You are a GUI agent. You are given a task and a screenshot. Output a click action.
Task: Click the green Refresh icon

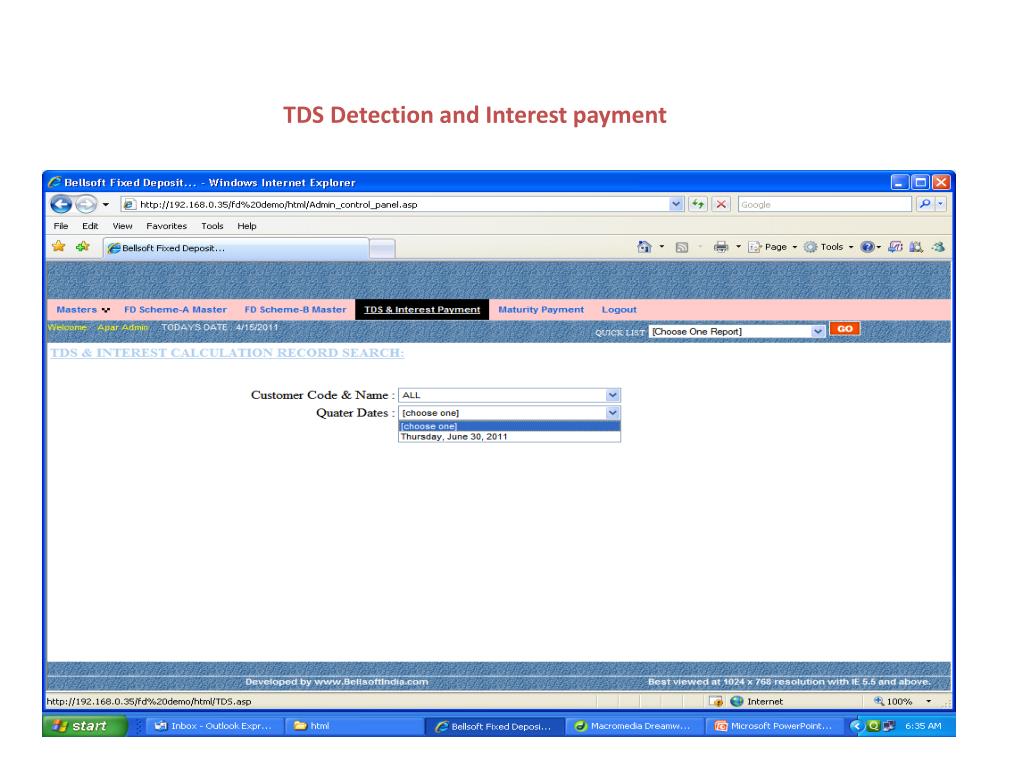[698, 204]
